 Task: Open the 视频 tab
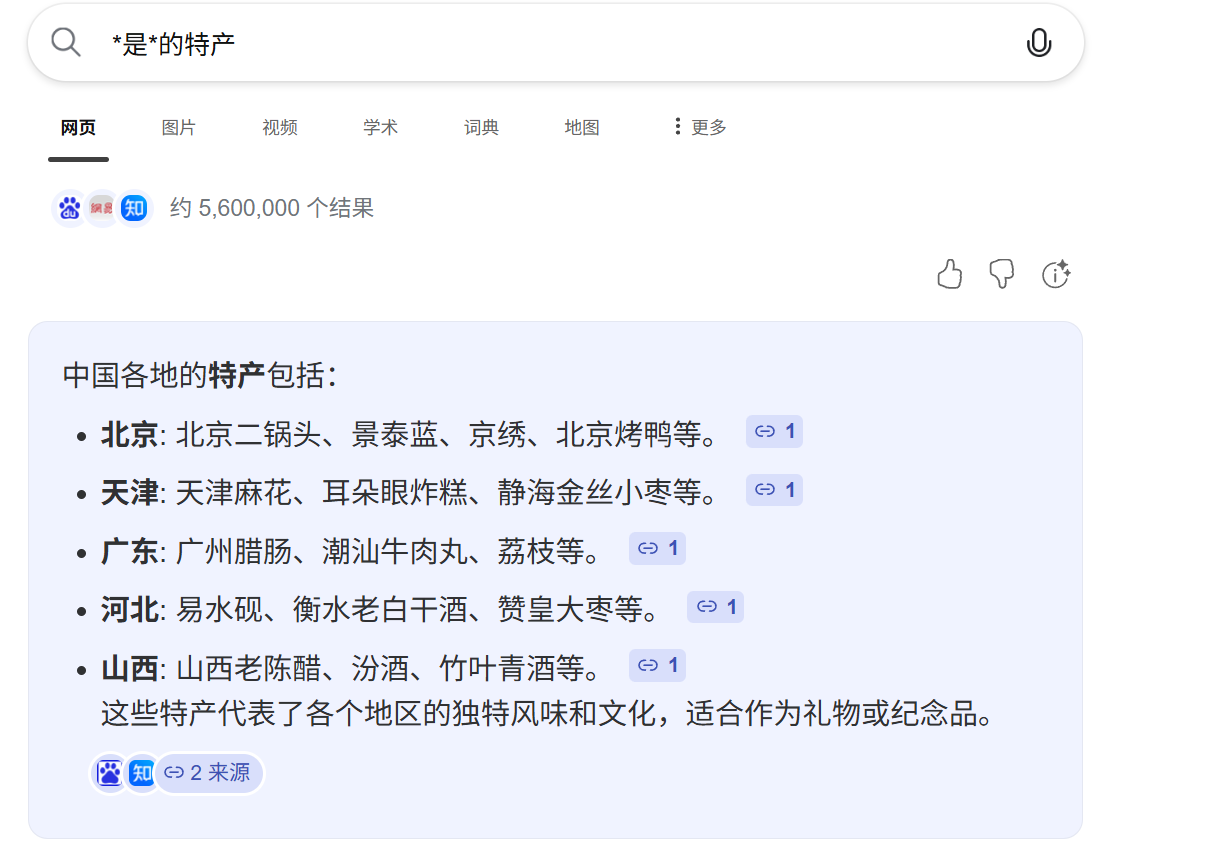(280, 128)
